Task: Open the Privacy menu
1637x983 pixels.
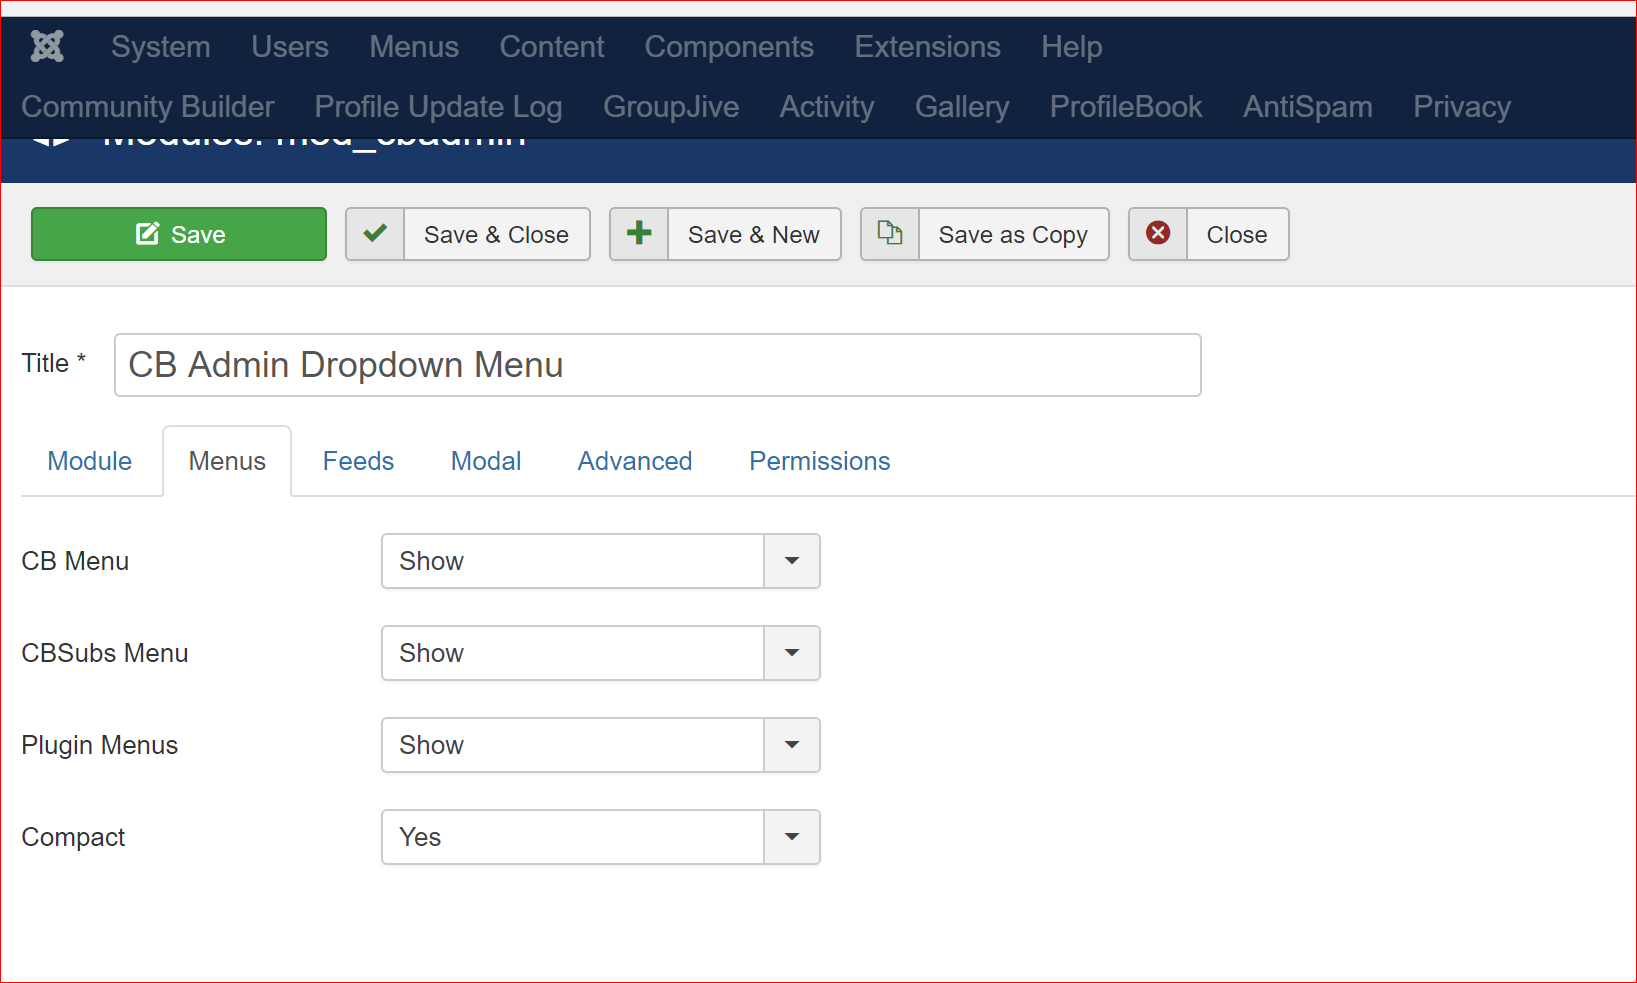Action: click(x=1462, y=107)
